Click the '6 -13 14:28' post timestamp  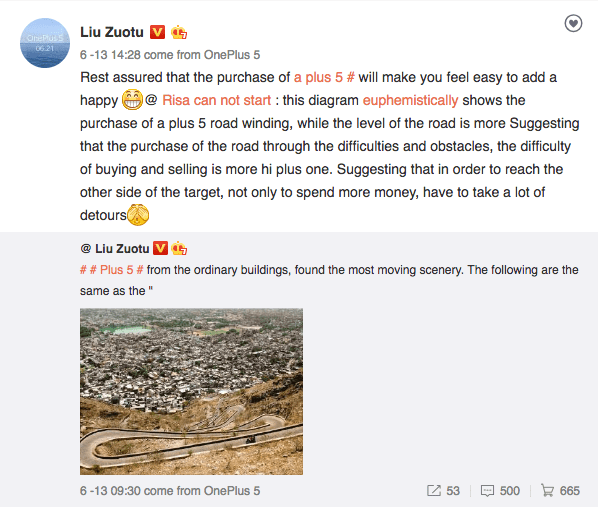(110, 55)
